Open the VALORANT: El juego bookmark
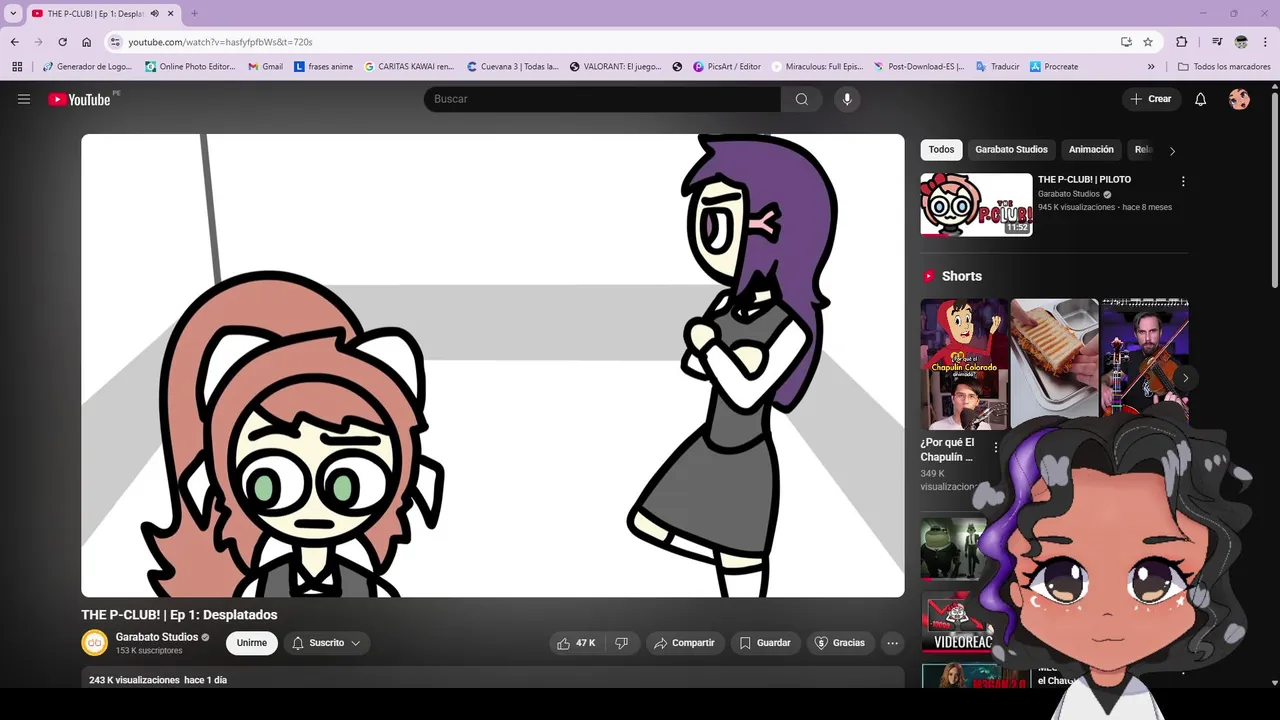This screenshot has width=1280, height=720. [615, 67]
